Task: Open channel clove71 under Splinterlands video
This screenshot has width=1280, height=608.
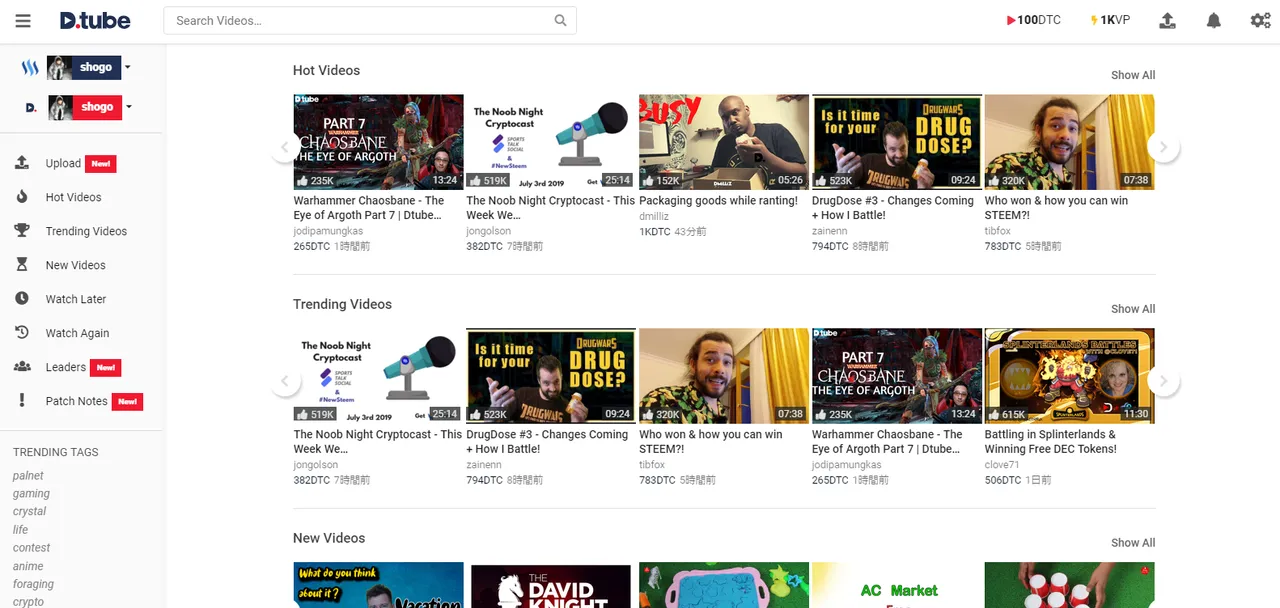Action: pyautogui.click(x=1002, y=465)
